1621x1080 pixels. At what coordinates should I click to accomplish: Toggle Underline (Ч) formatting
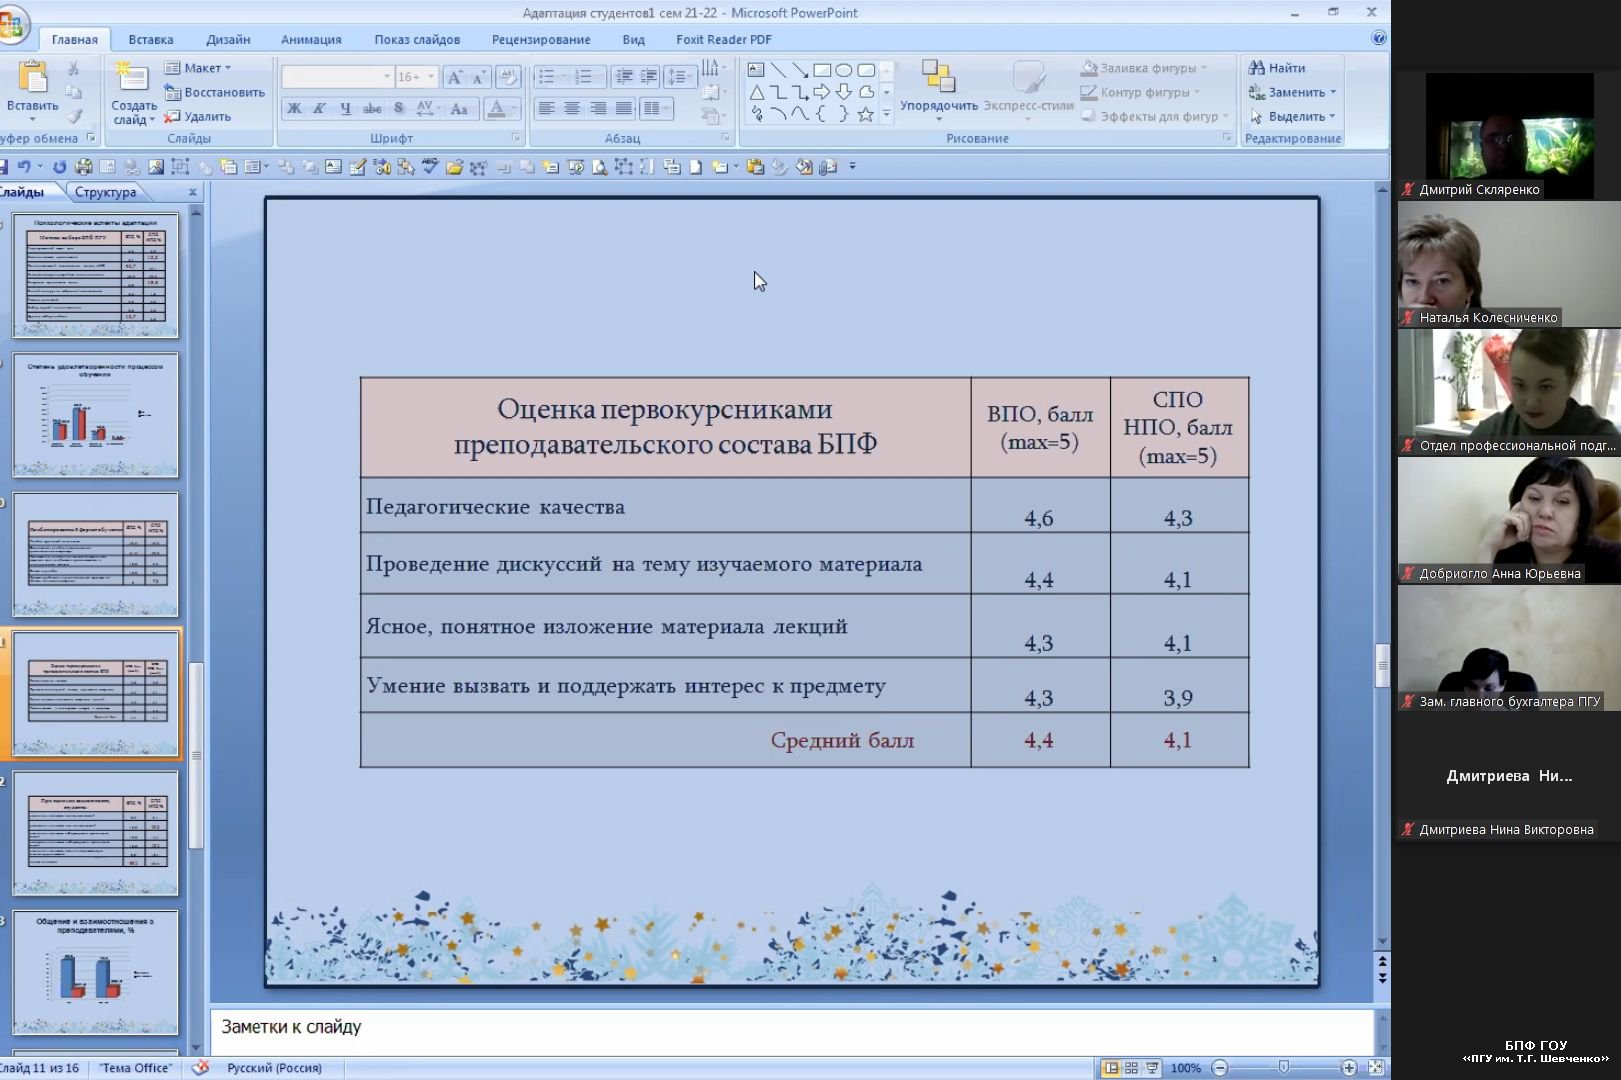point(345,109)
